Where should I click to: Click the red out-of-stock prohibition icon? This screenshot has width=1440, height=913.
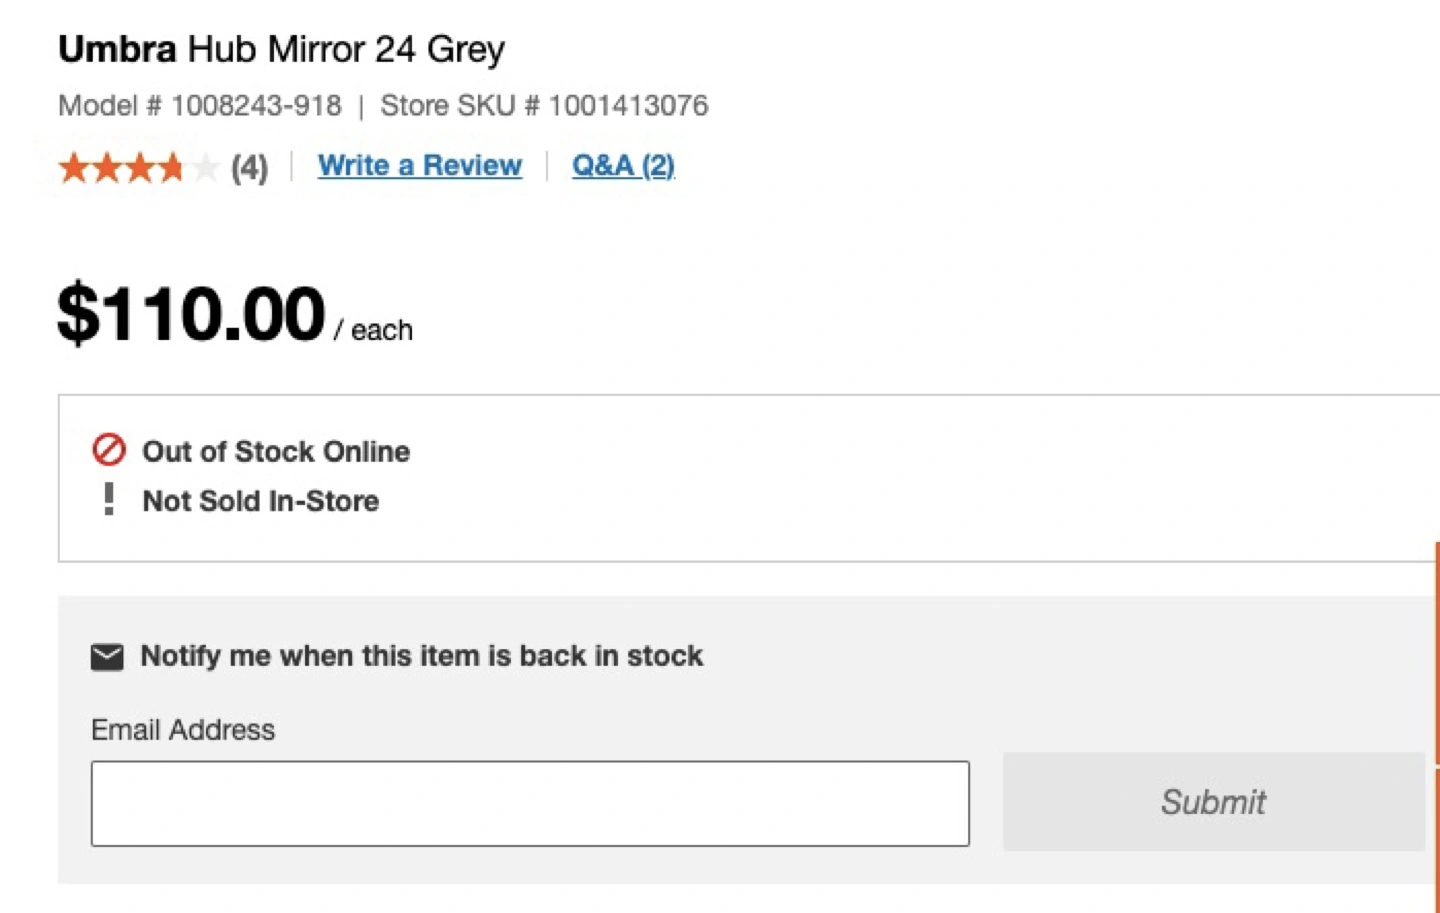pos(109,450)
